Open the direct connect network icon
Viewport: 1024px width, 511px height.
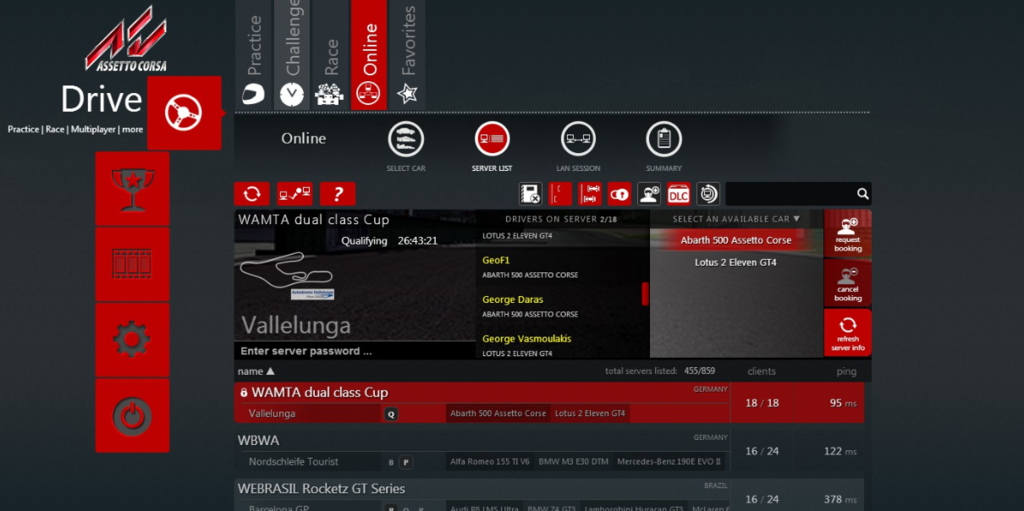pos(294,194)
